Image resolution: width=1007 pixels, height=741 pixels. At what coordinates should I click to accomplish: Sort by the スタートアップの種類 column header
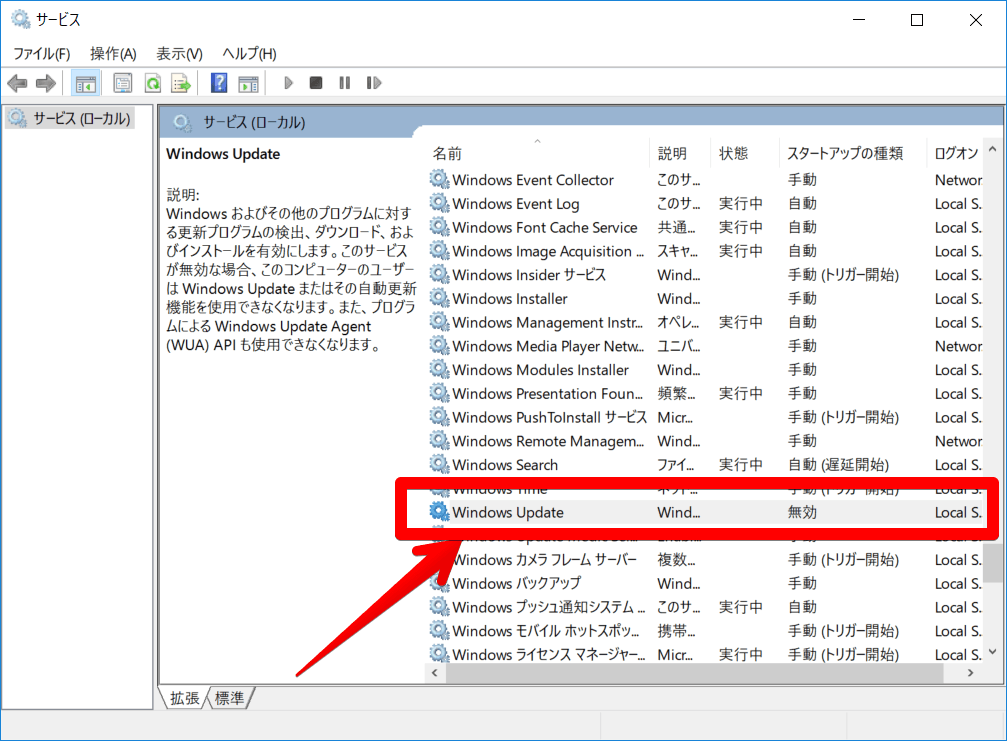click(844, 153)
